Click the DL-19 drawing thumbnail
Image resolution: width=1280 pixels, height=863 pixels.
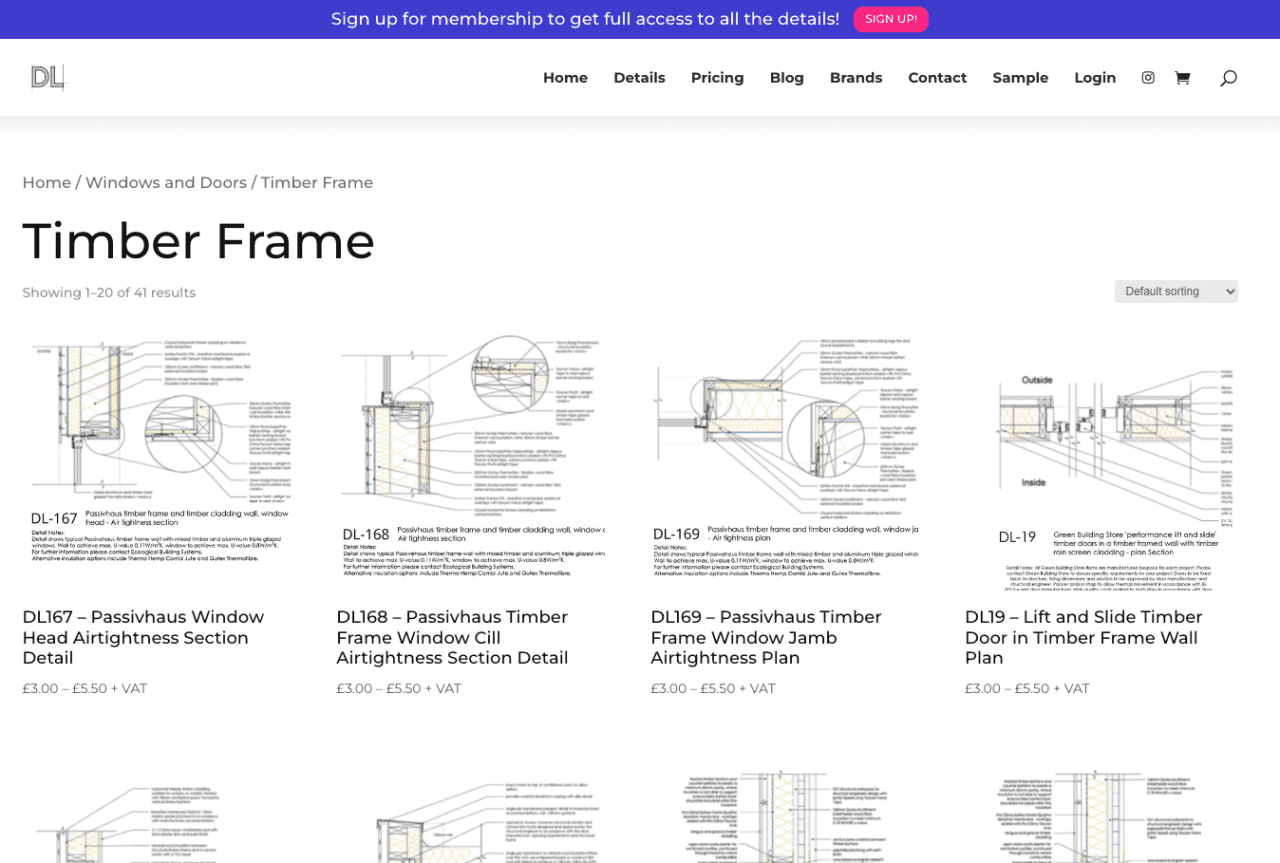(1099, 457)
